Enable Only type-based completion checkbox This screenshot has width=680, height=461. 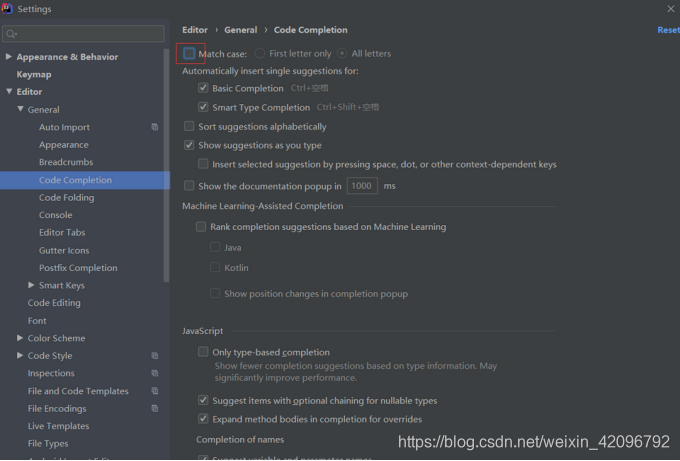tap(203, 352)
